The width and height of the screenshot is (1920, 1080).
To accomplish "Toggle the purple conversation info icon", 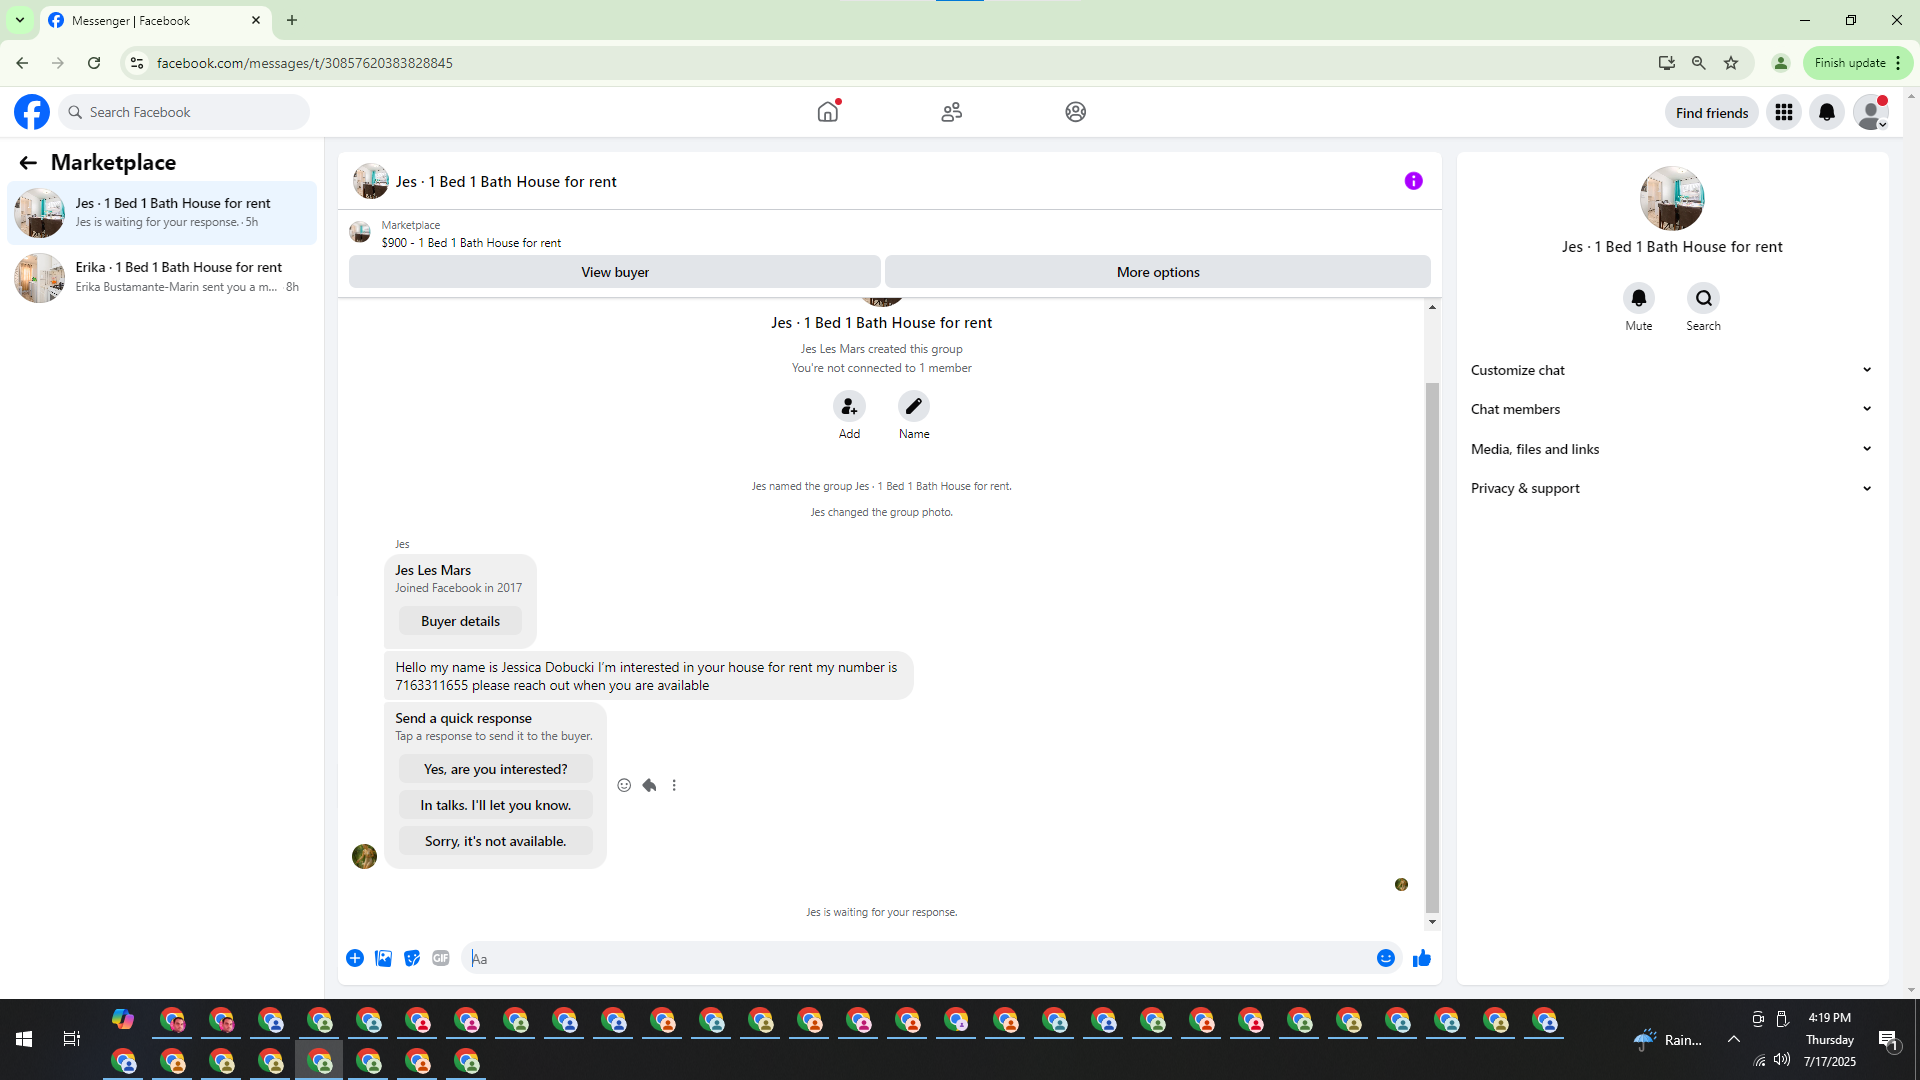I will pos(1413,181).
